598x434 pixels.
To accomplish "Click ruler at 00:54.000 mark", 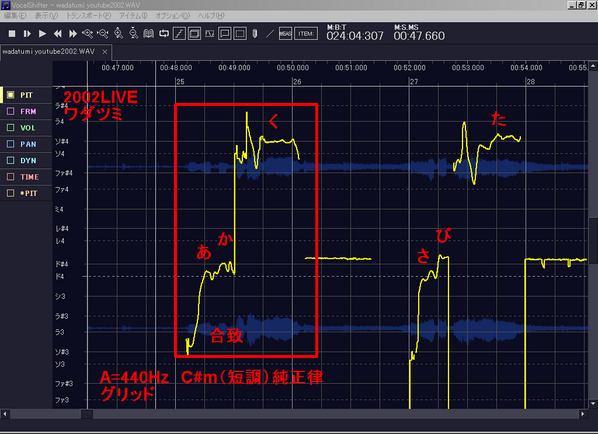I will coord(526,68).
